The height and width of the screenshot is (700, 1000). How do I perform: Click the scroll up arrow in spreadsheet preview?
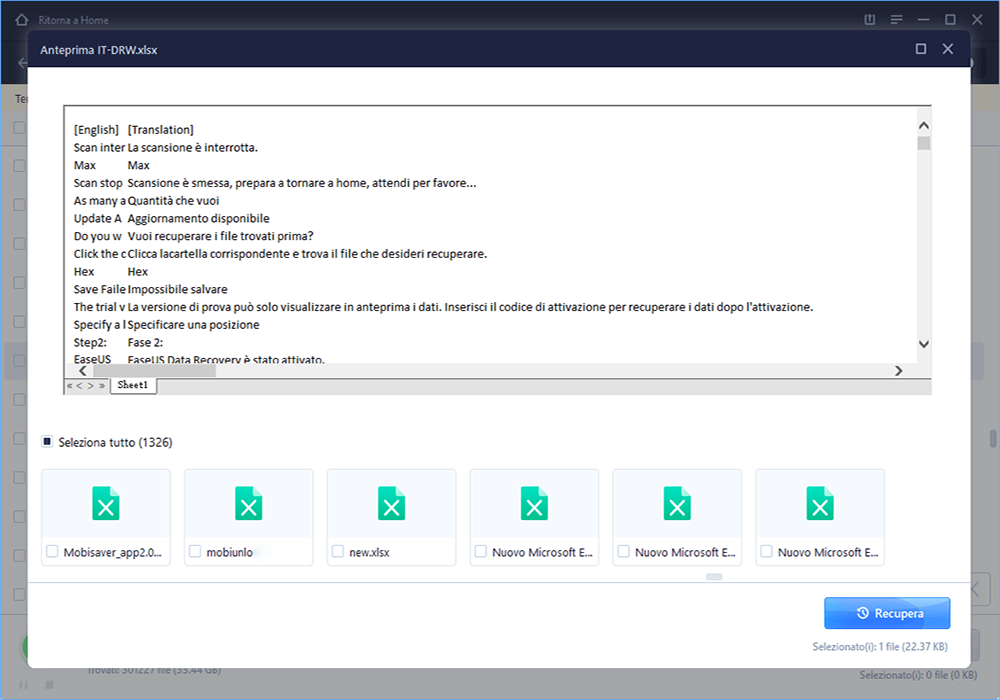tap(923, 126)
